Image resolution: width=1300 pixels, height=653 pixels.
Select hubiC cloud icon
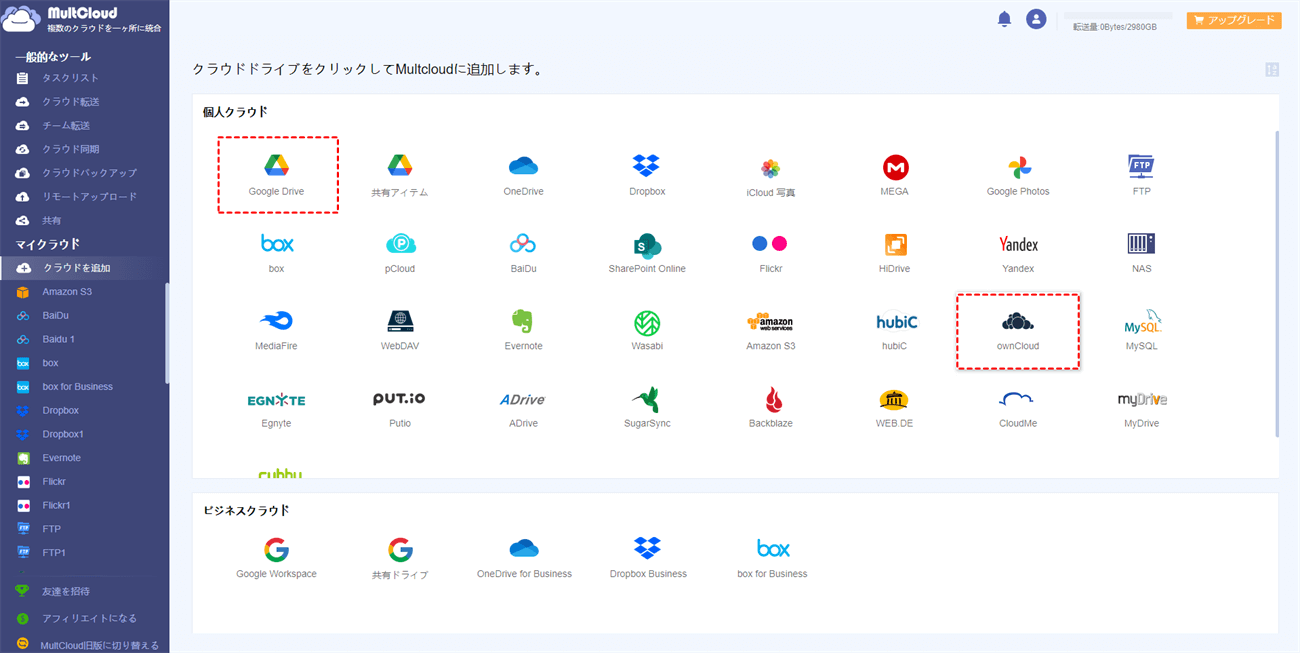tap(895, 330)
